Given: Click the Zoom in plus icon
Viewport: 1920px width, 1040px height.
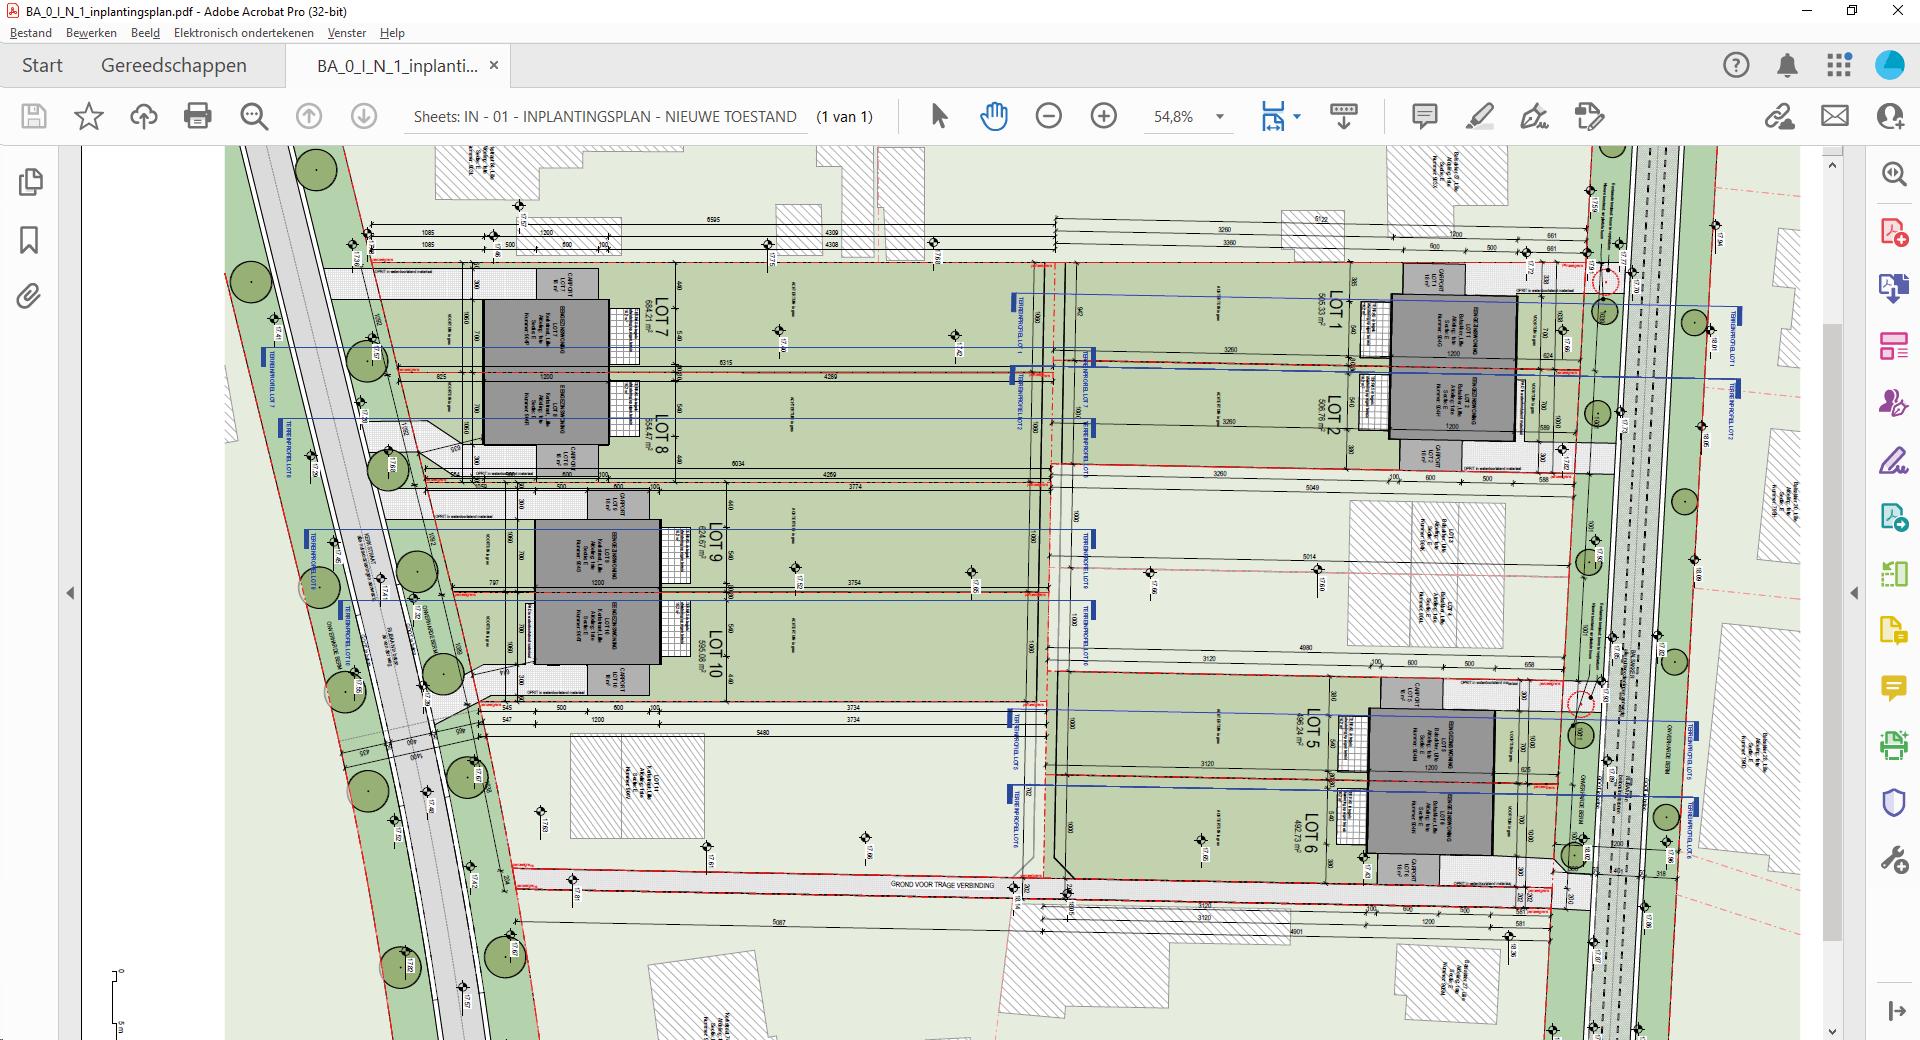Looking at the screenshot, I should (1103, 116).
